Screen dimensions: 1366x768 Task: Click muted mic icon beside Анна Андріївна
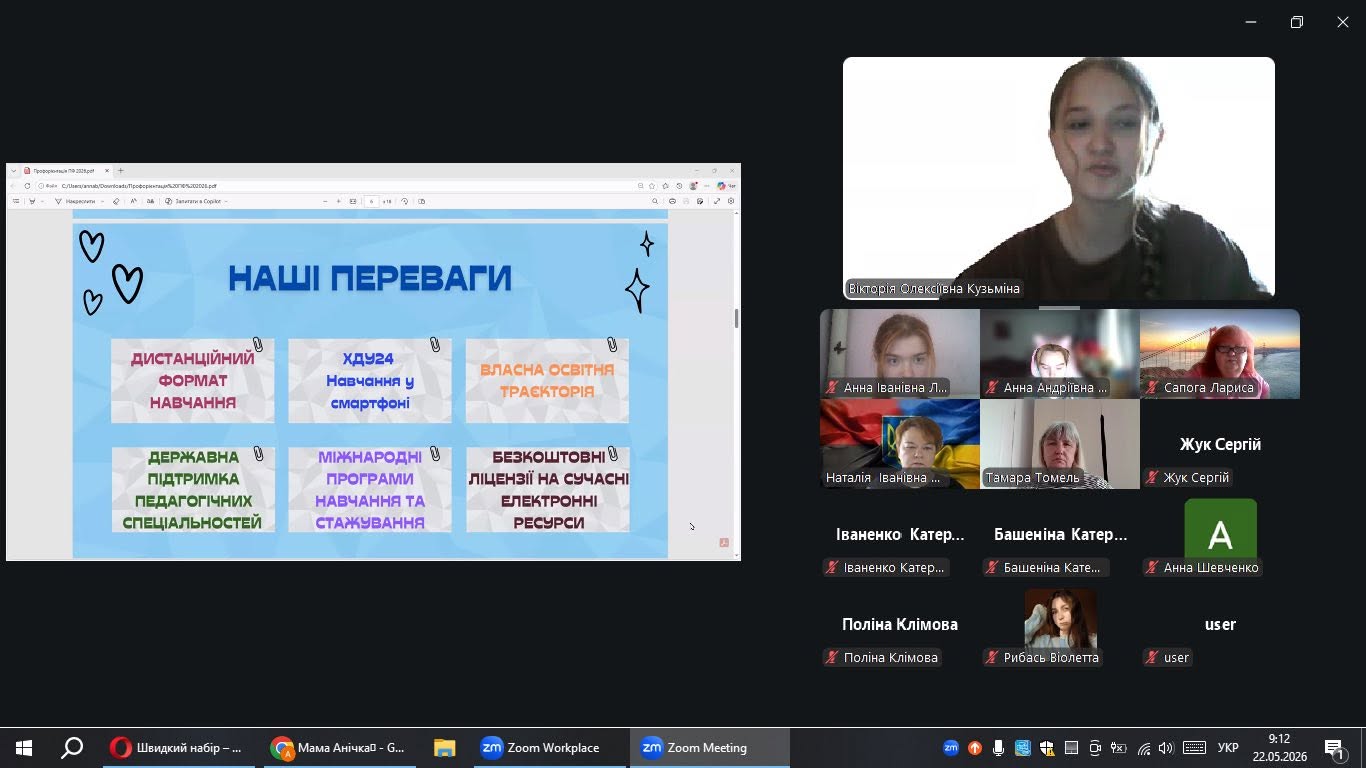pos(992,388)
